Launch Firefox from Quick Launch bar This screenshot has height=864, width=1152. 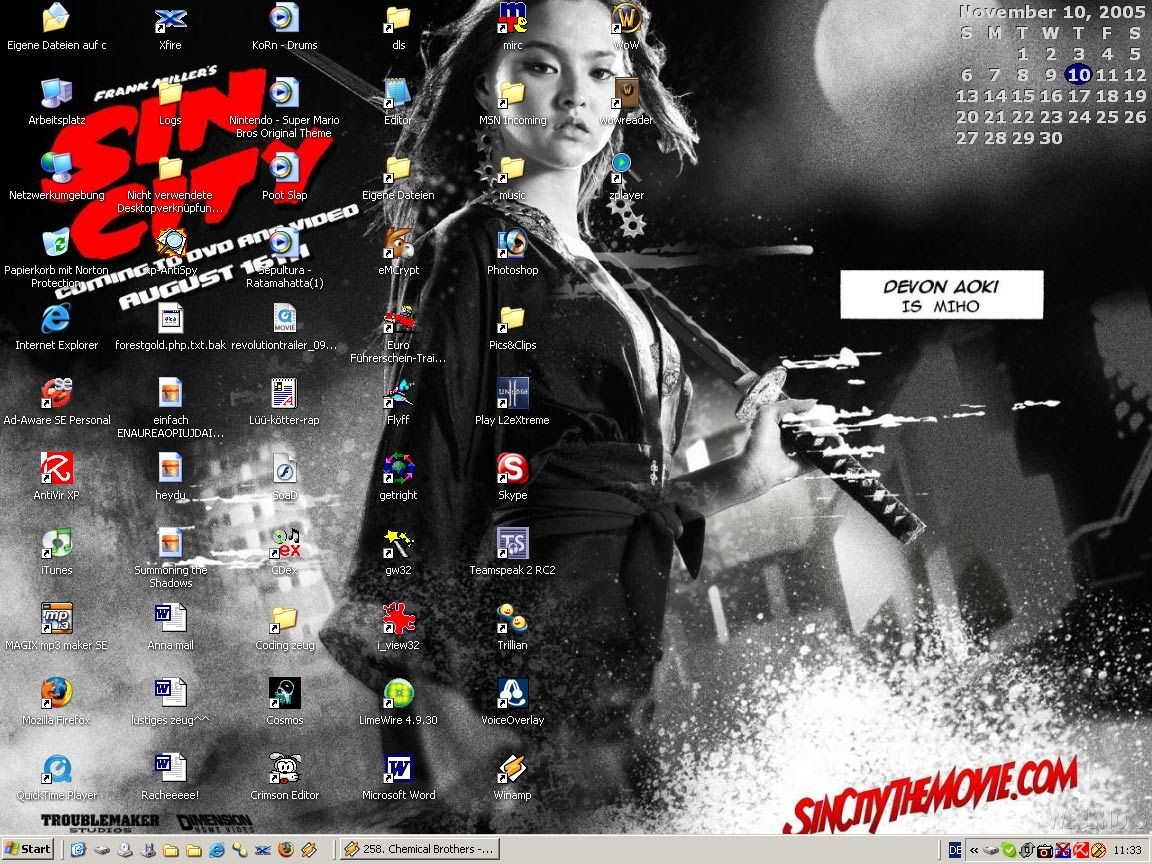coord(286,850)
